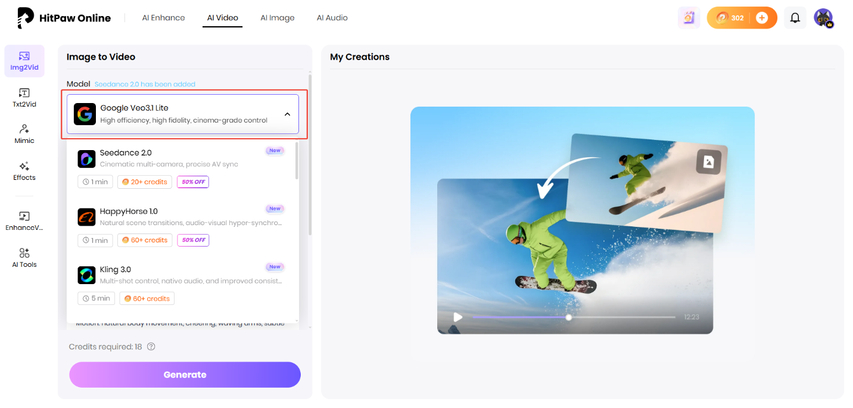Click the Kling 3.0 model icon
The height and width of the screenshot is (408, 853).
pos(86,275)
